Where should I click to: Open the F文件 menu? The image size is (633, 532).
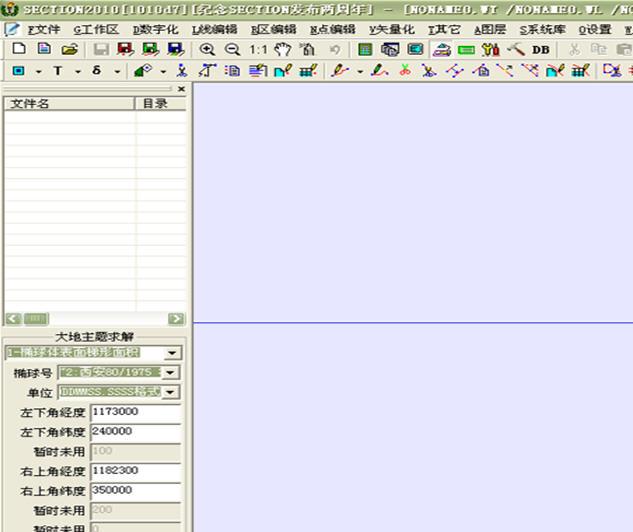tap(43, 30)
